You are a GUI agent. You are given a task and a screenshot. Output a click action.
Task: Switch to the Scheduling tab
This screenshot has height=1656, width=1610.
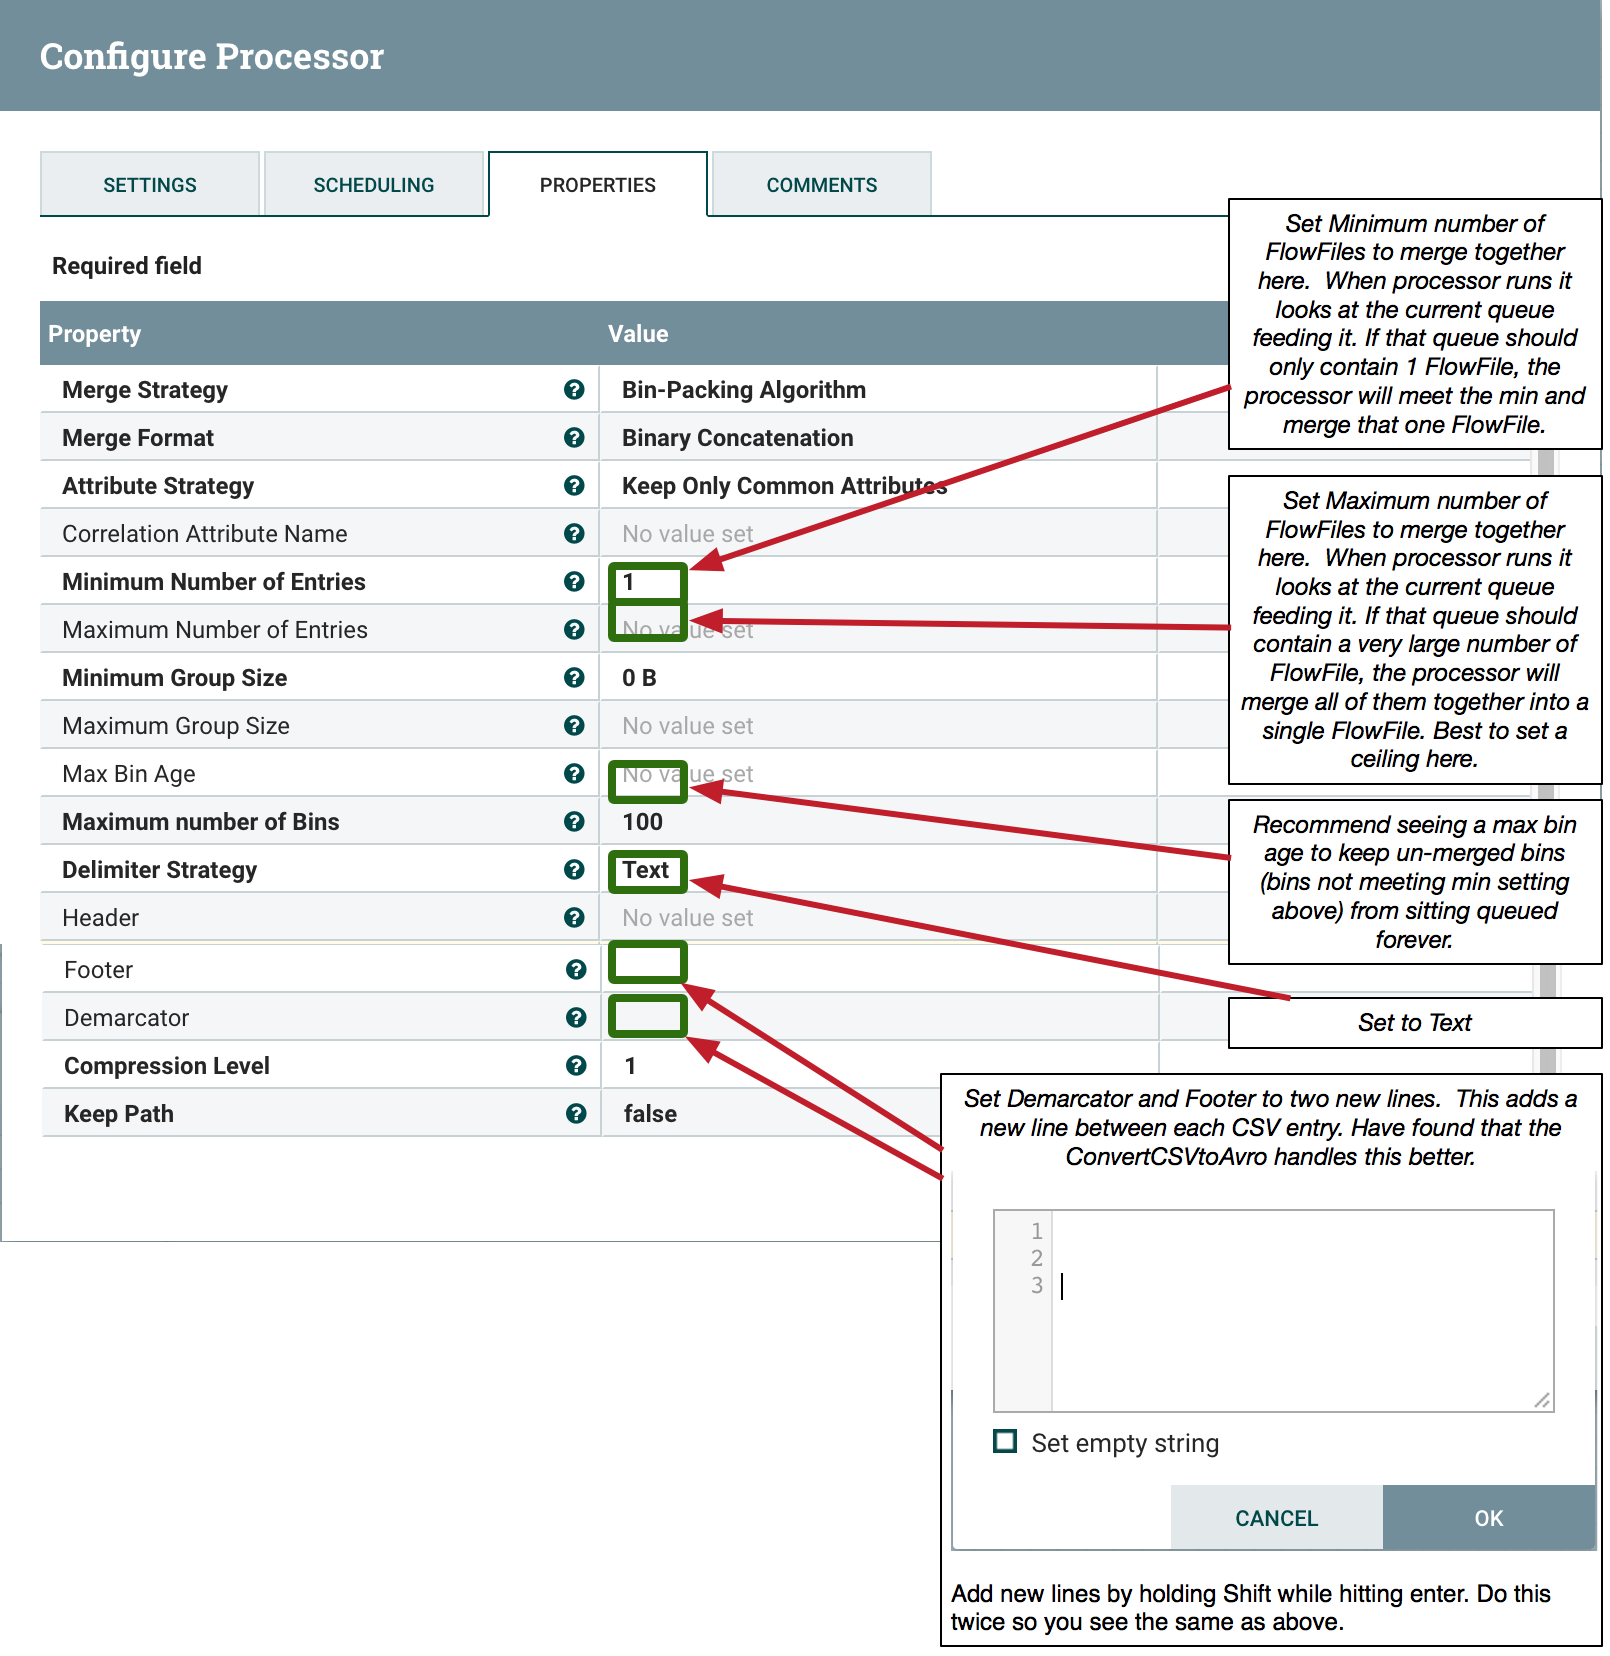point(374,184)
